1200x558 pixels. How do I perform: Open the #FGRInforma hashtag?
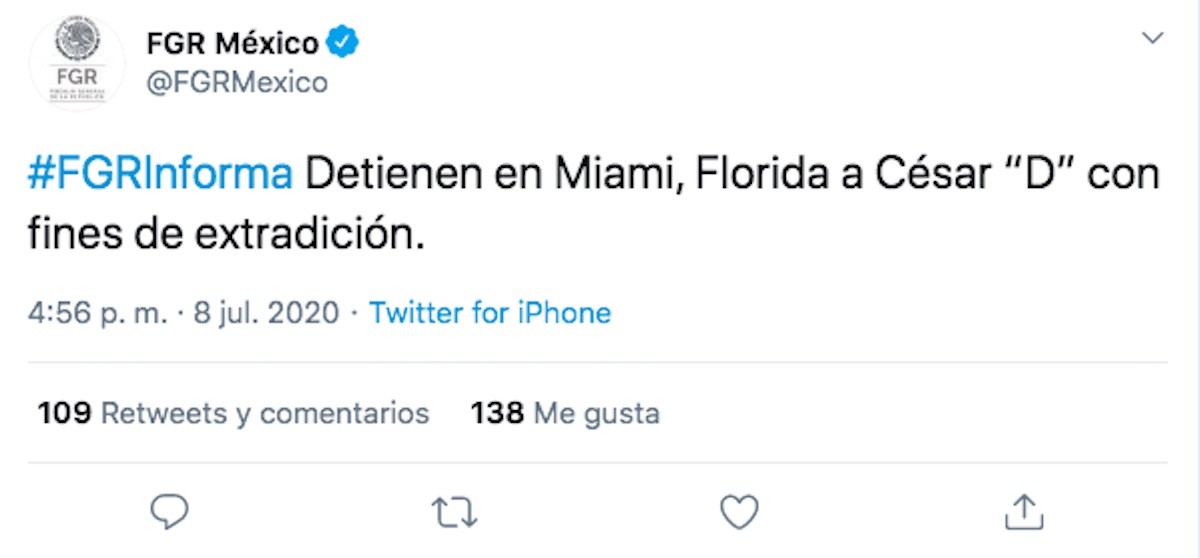click(161, 176)
